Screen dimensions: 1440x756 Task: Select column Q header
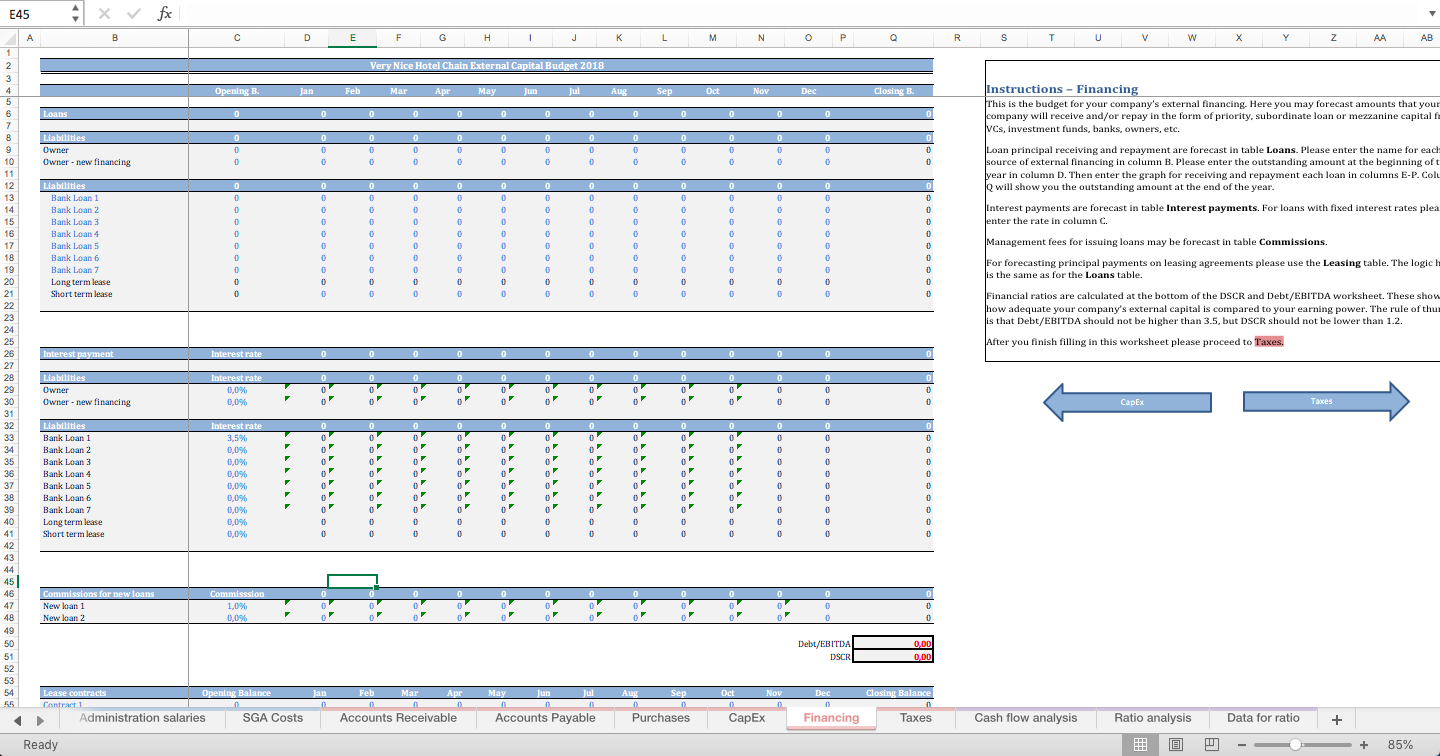pos(892,37)
